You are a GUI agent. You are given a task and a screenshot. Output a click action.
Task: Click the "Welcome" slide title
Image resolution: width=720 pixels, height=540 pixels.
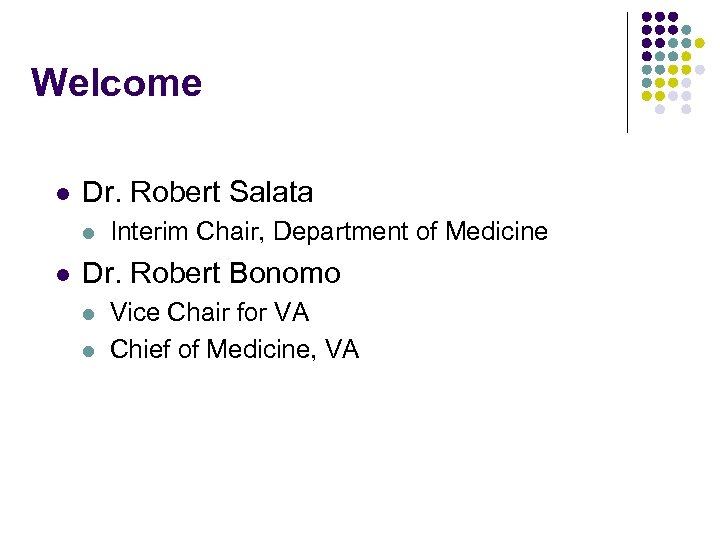pos(116,83)
